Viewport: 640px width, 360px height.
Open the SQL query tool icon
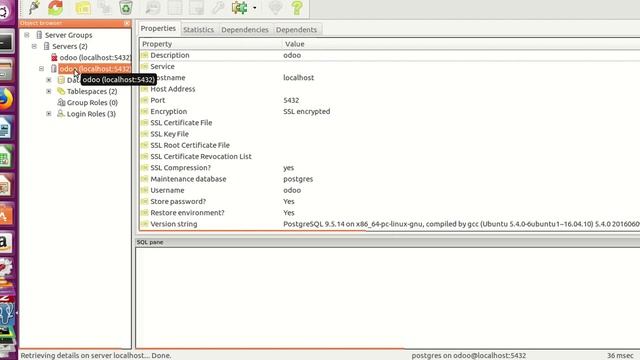point(153,8)
